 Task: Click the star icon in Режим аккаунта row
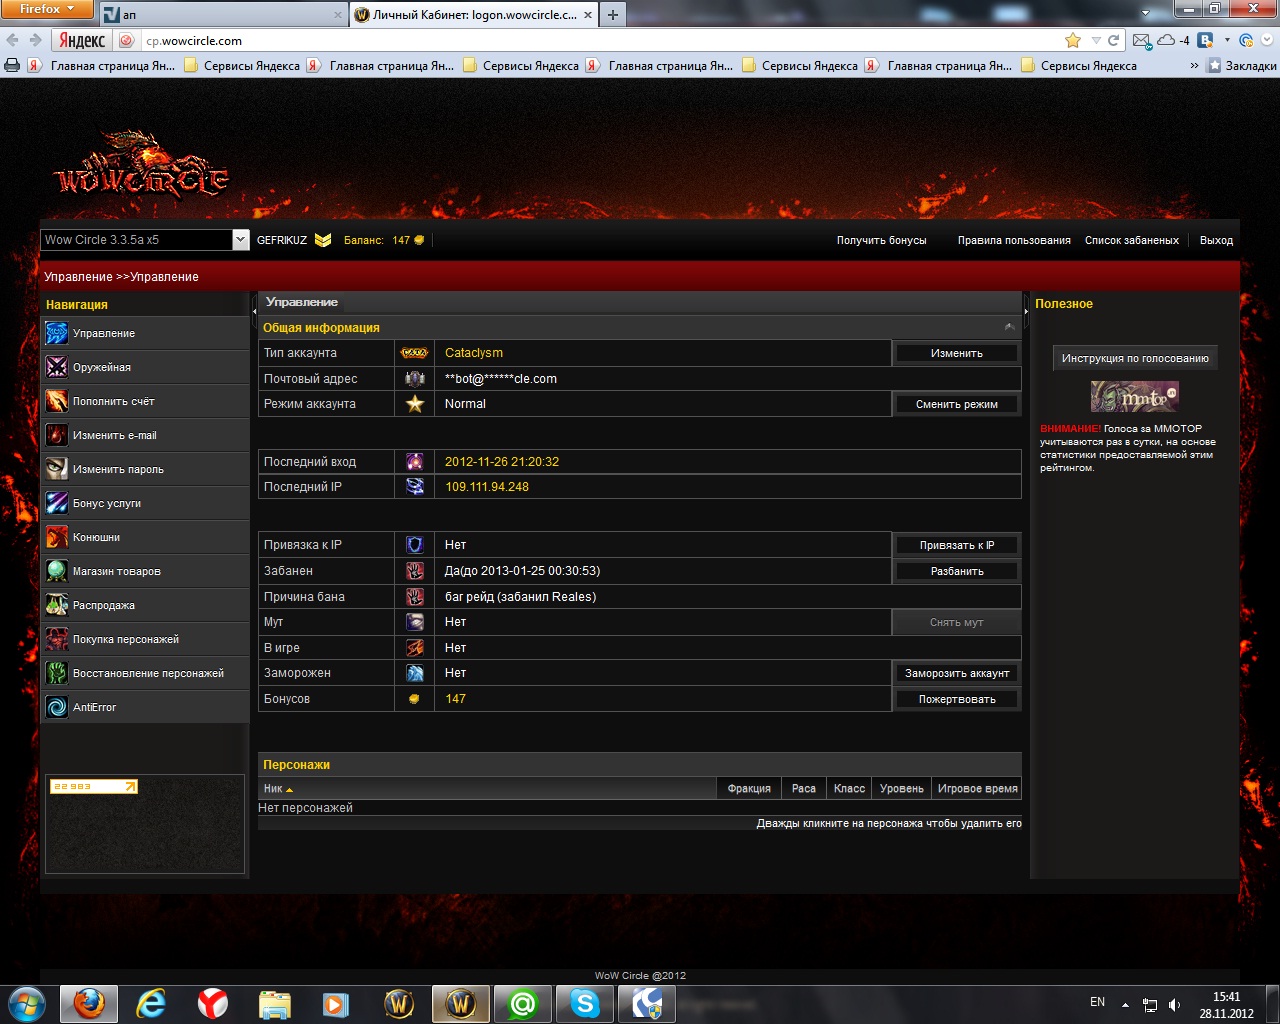[x=415, y=404]
